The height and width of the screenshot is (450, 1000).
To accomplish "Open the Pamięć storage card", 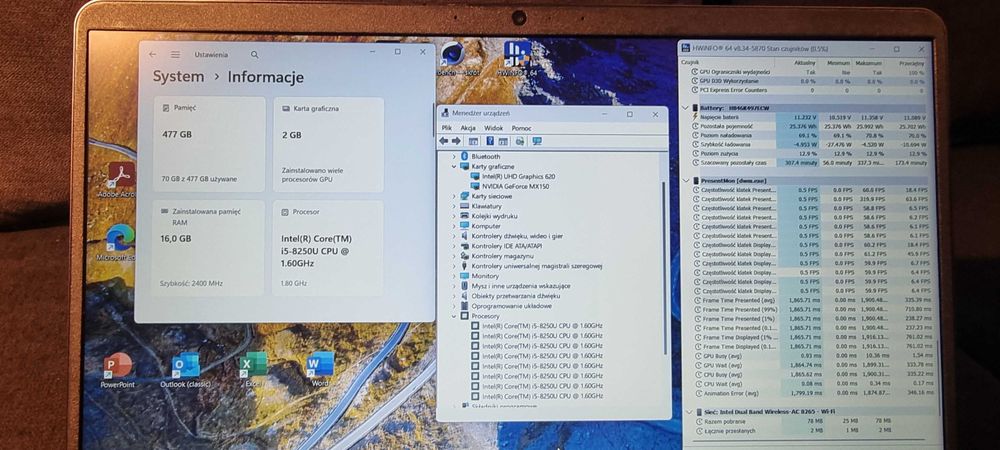I will [x=209, y=145].
